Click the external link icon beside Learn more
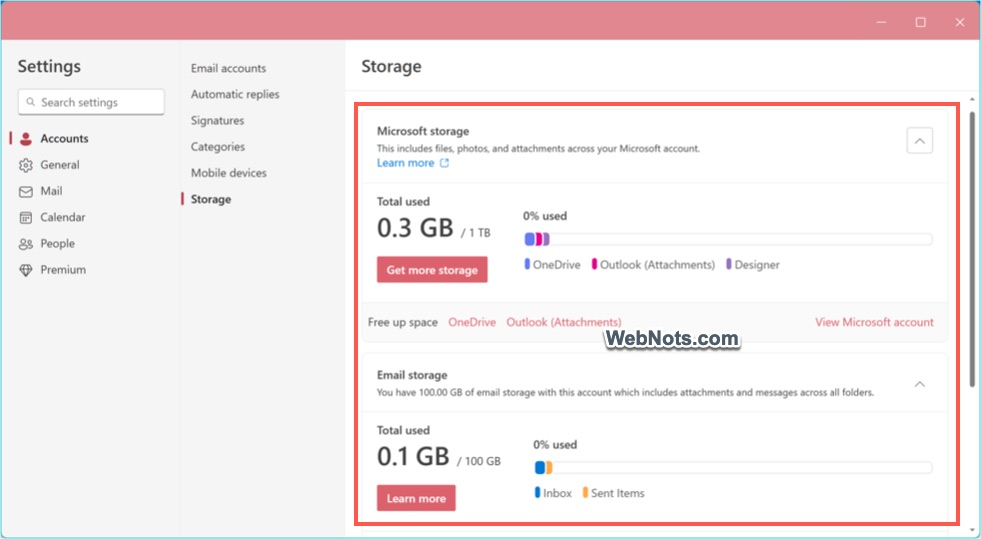The height and width of the screenshot is (539, 981). (444, 163)
